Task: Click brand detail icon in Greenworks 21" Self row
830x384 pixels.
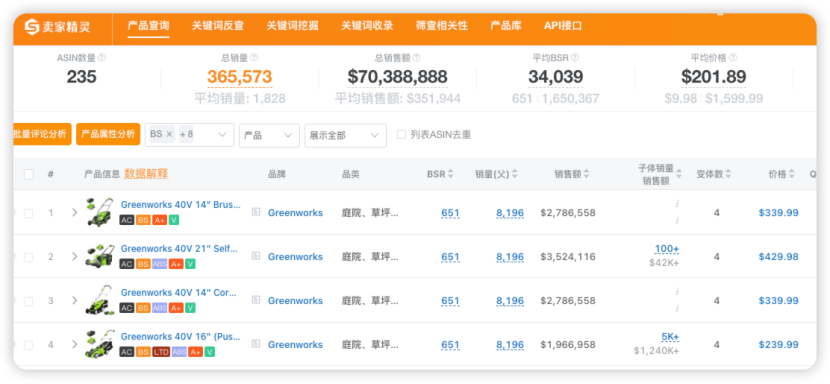Action: pyautogui.click(x=256, y=256)
